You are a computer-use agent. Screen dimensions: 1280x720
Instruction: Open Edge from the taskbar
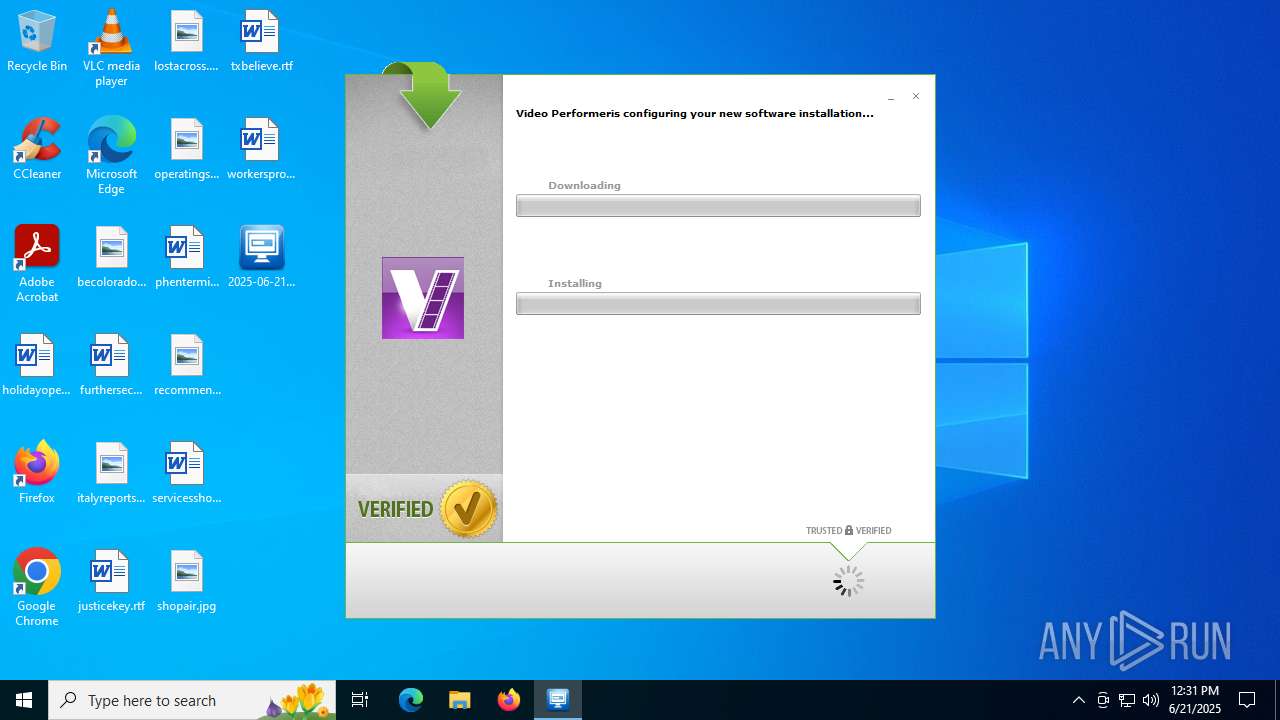(411, 700)
